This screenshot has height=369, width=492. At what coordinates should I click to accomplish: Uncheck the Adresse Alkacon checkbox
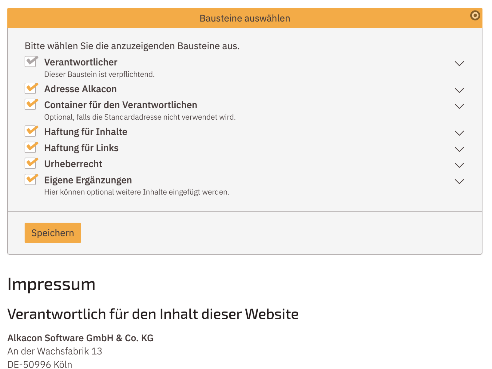[31, 88]
